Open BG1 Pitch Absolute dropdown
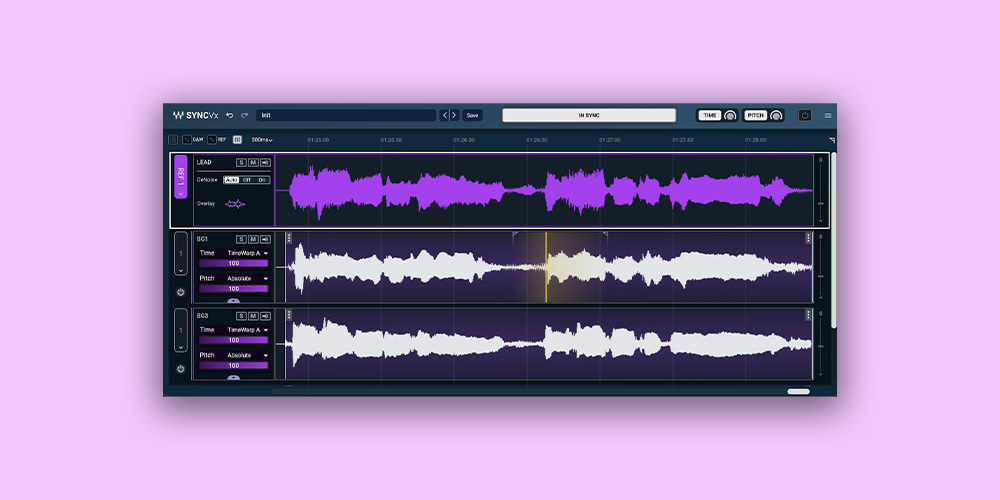The width and height of the screenshot is (1000, 500). click(x=247, y=279)
